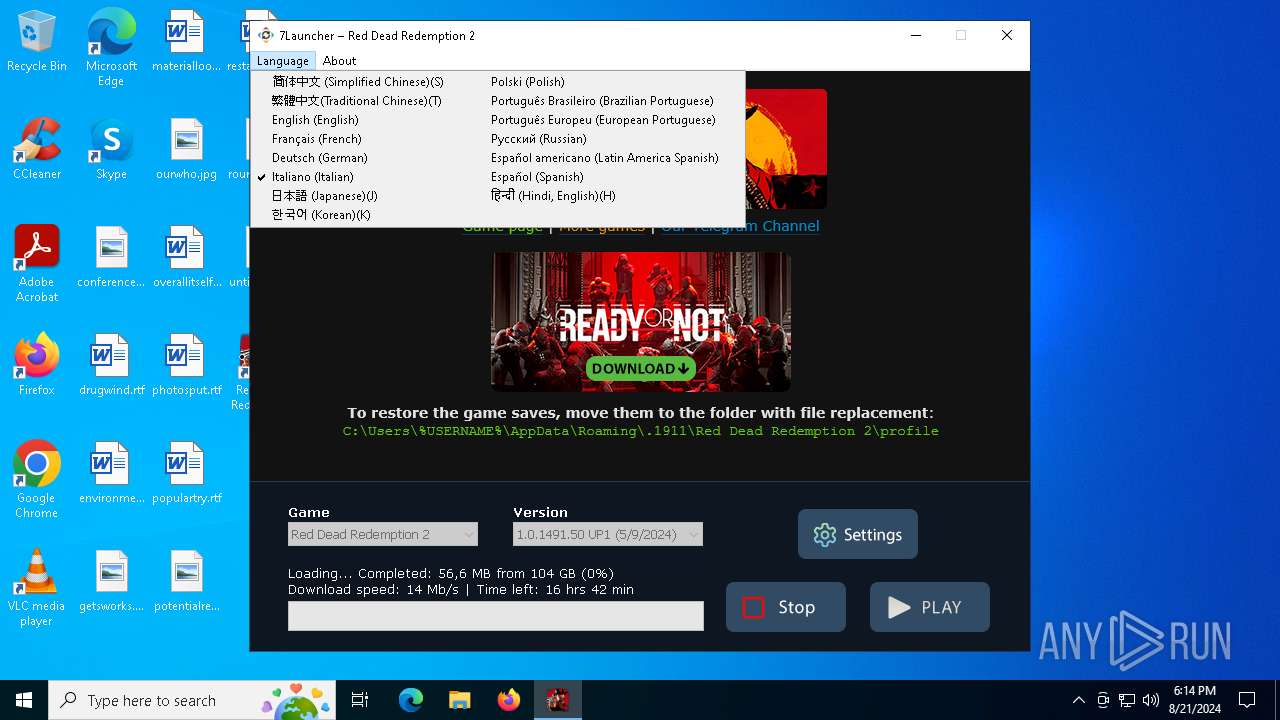Click the taskbar search box
This screenshot has height=720, width=1280.
194,700
